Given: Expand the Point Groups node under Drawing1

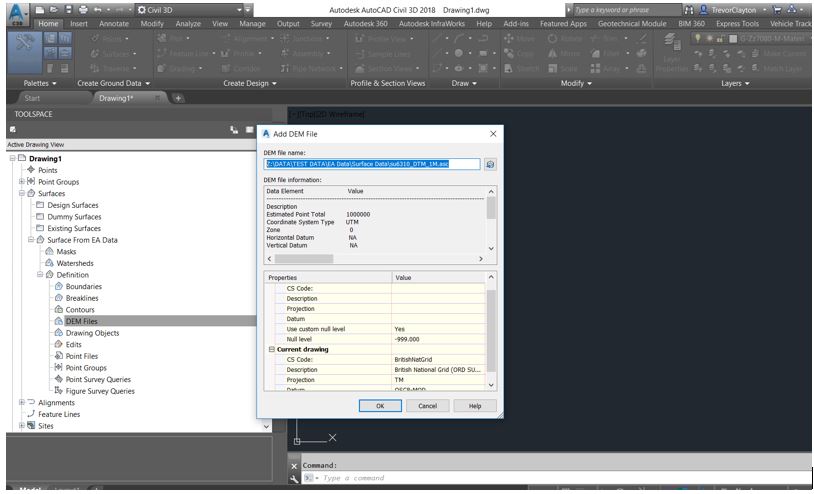Looking at the screenshot, I should (x=22, y=182).
